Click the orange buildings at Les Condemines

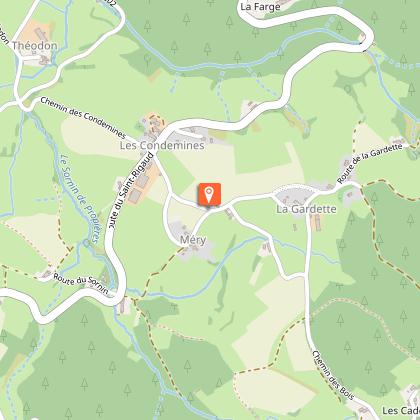pyautogui.click(x=154, y=122)
